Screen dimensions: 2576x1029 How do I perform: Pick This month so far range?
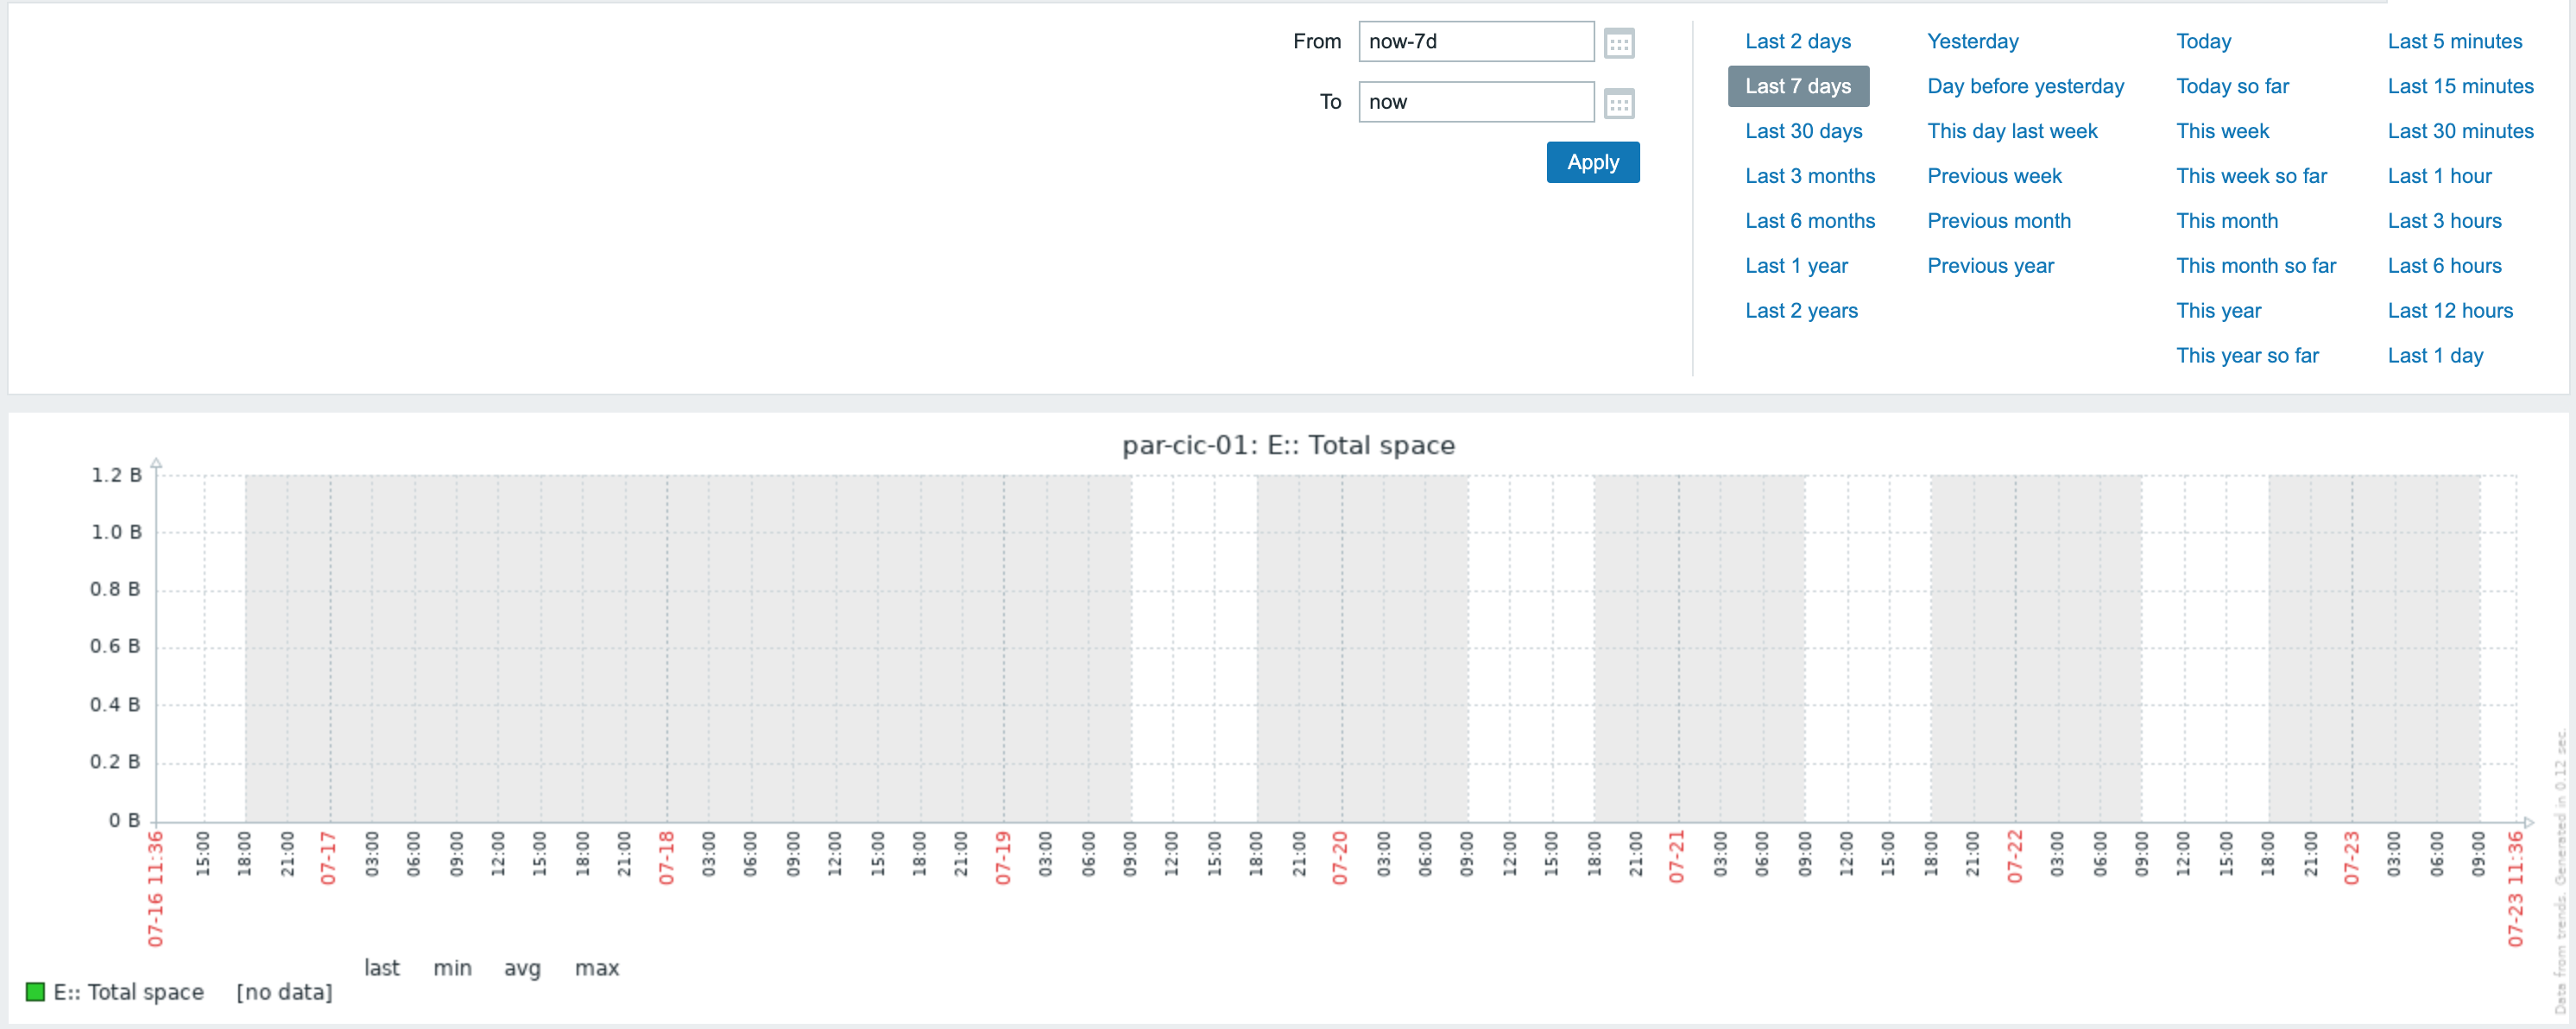click(x=2256, y=266)
